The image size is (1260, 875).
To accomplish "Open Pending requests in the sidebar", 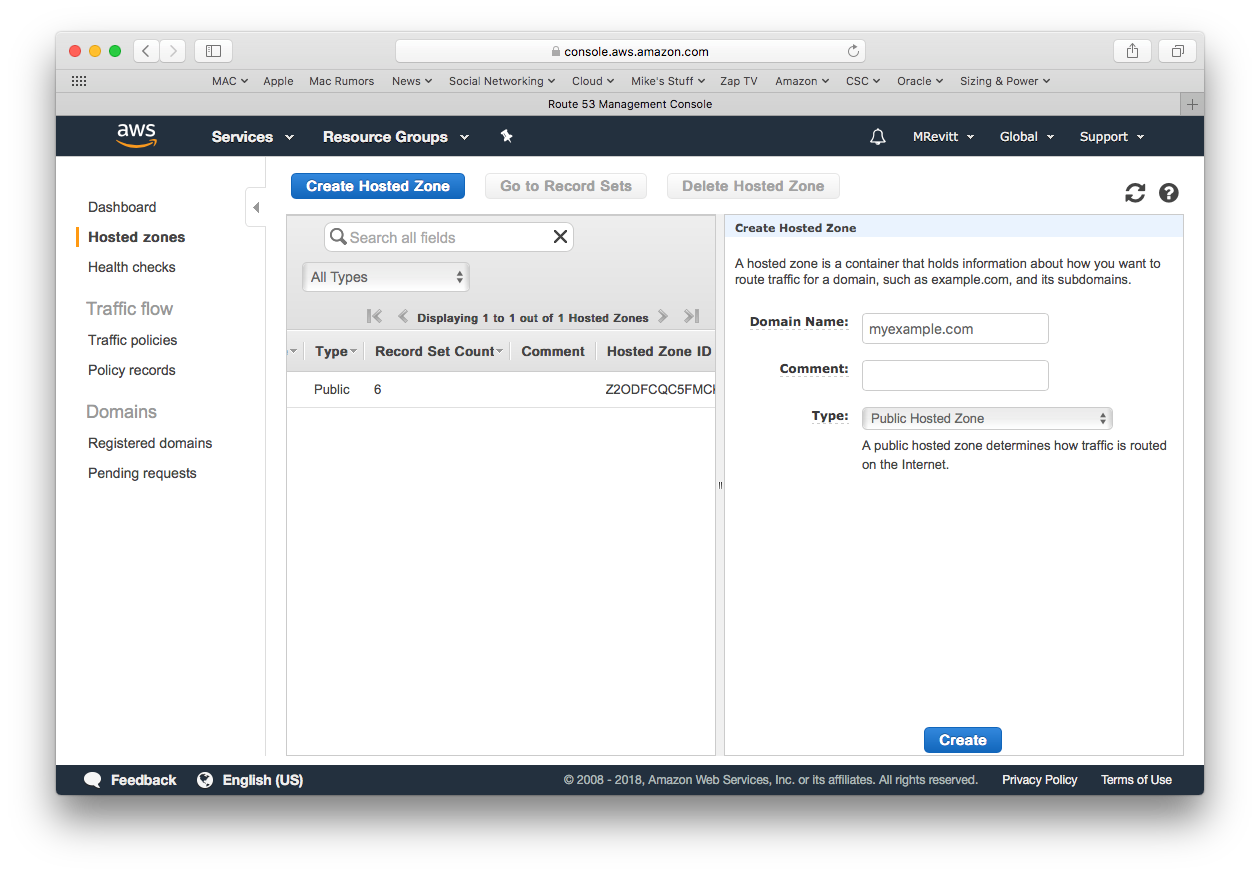I will (142, 473).
